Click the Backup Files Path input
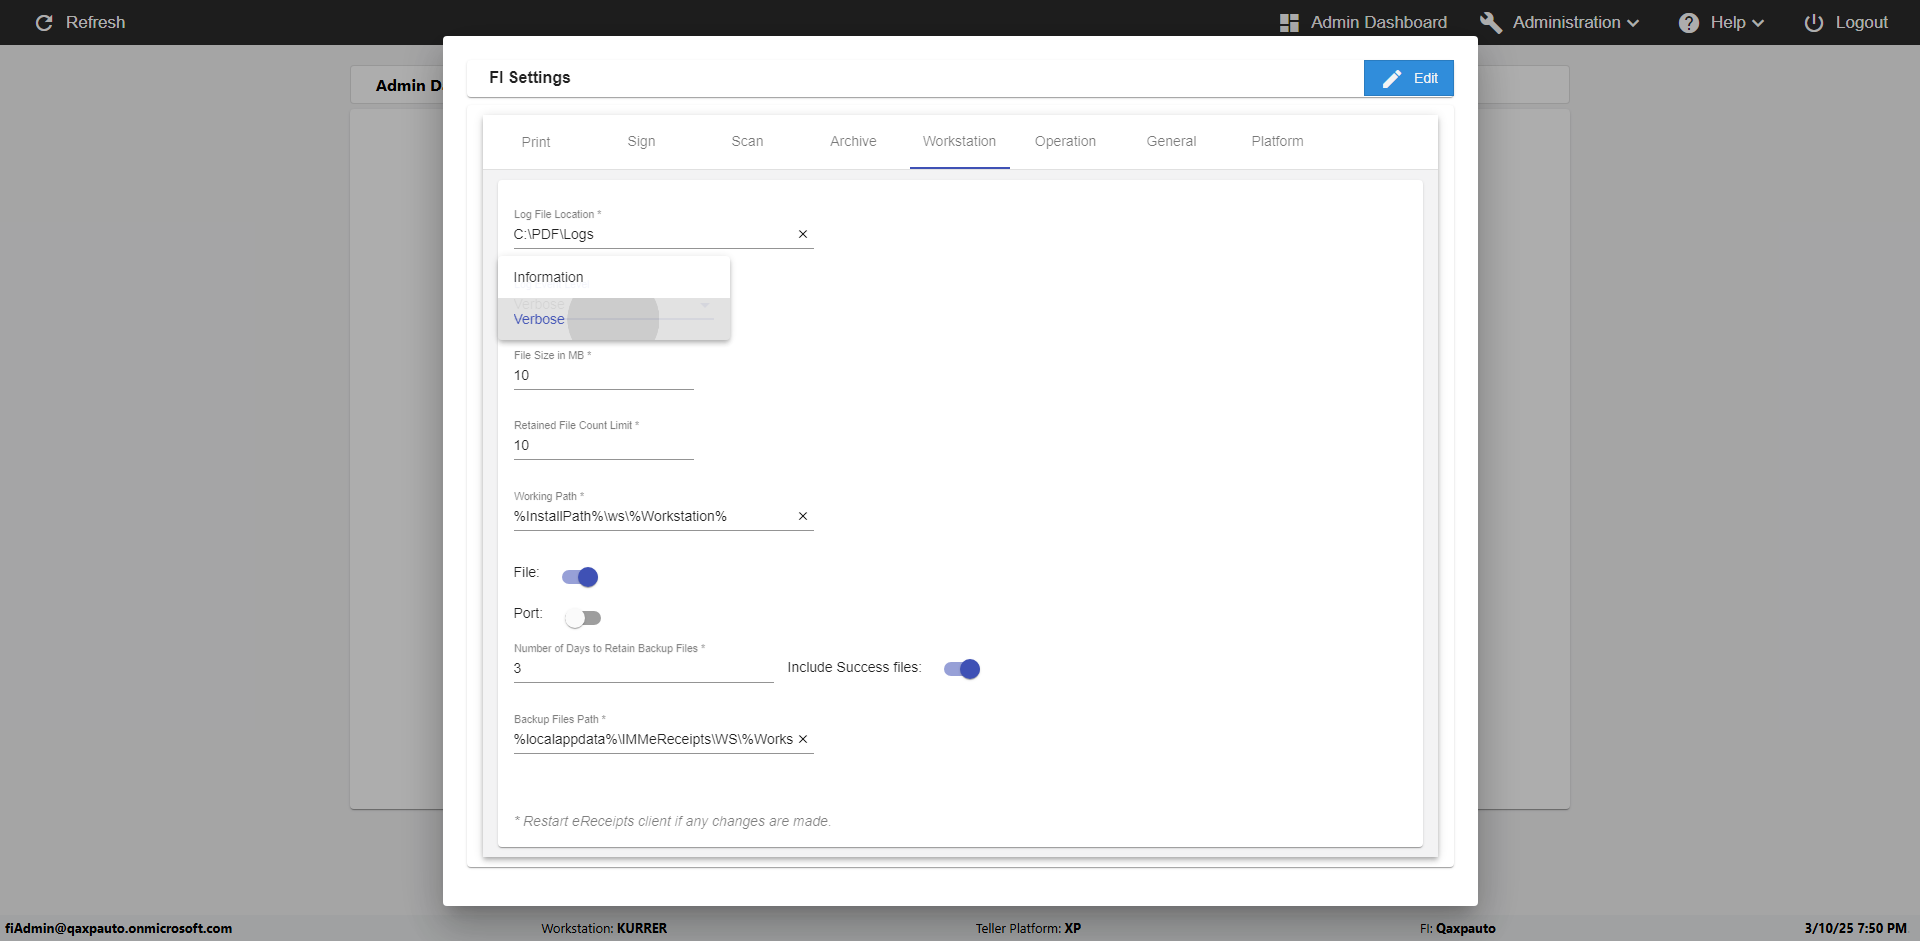Viewport: 1920px width, 941px height. [653, 739]
